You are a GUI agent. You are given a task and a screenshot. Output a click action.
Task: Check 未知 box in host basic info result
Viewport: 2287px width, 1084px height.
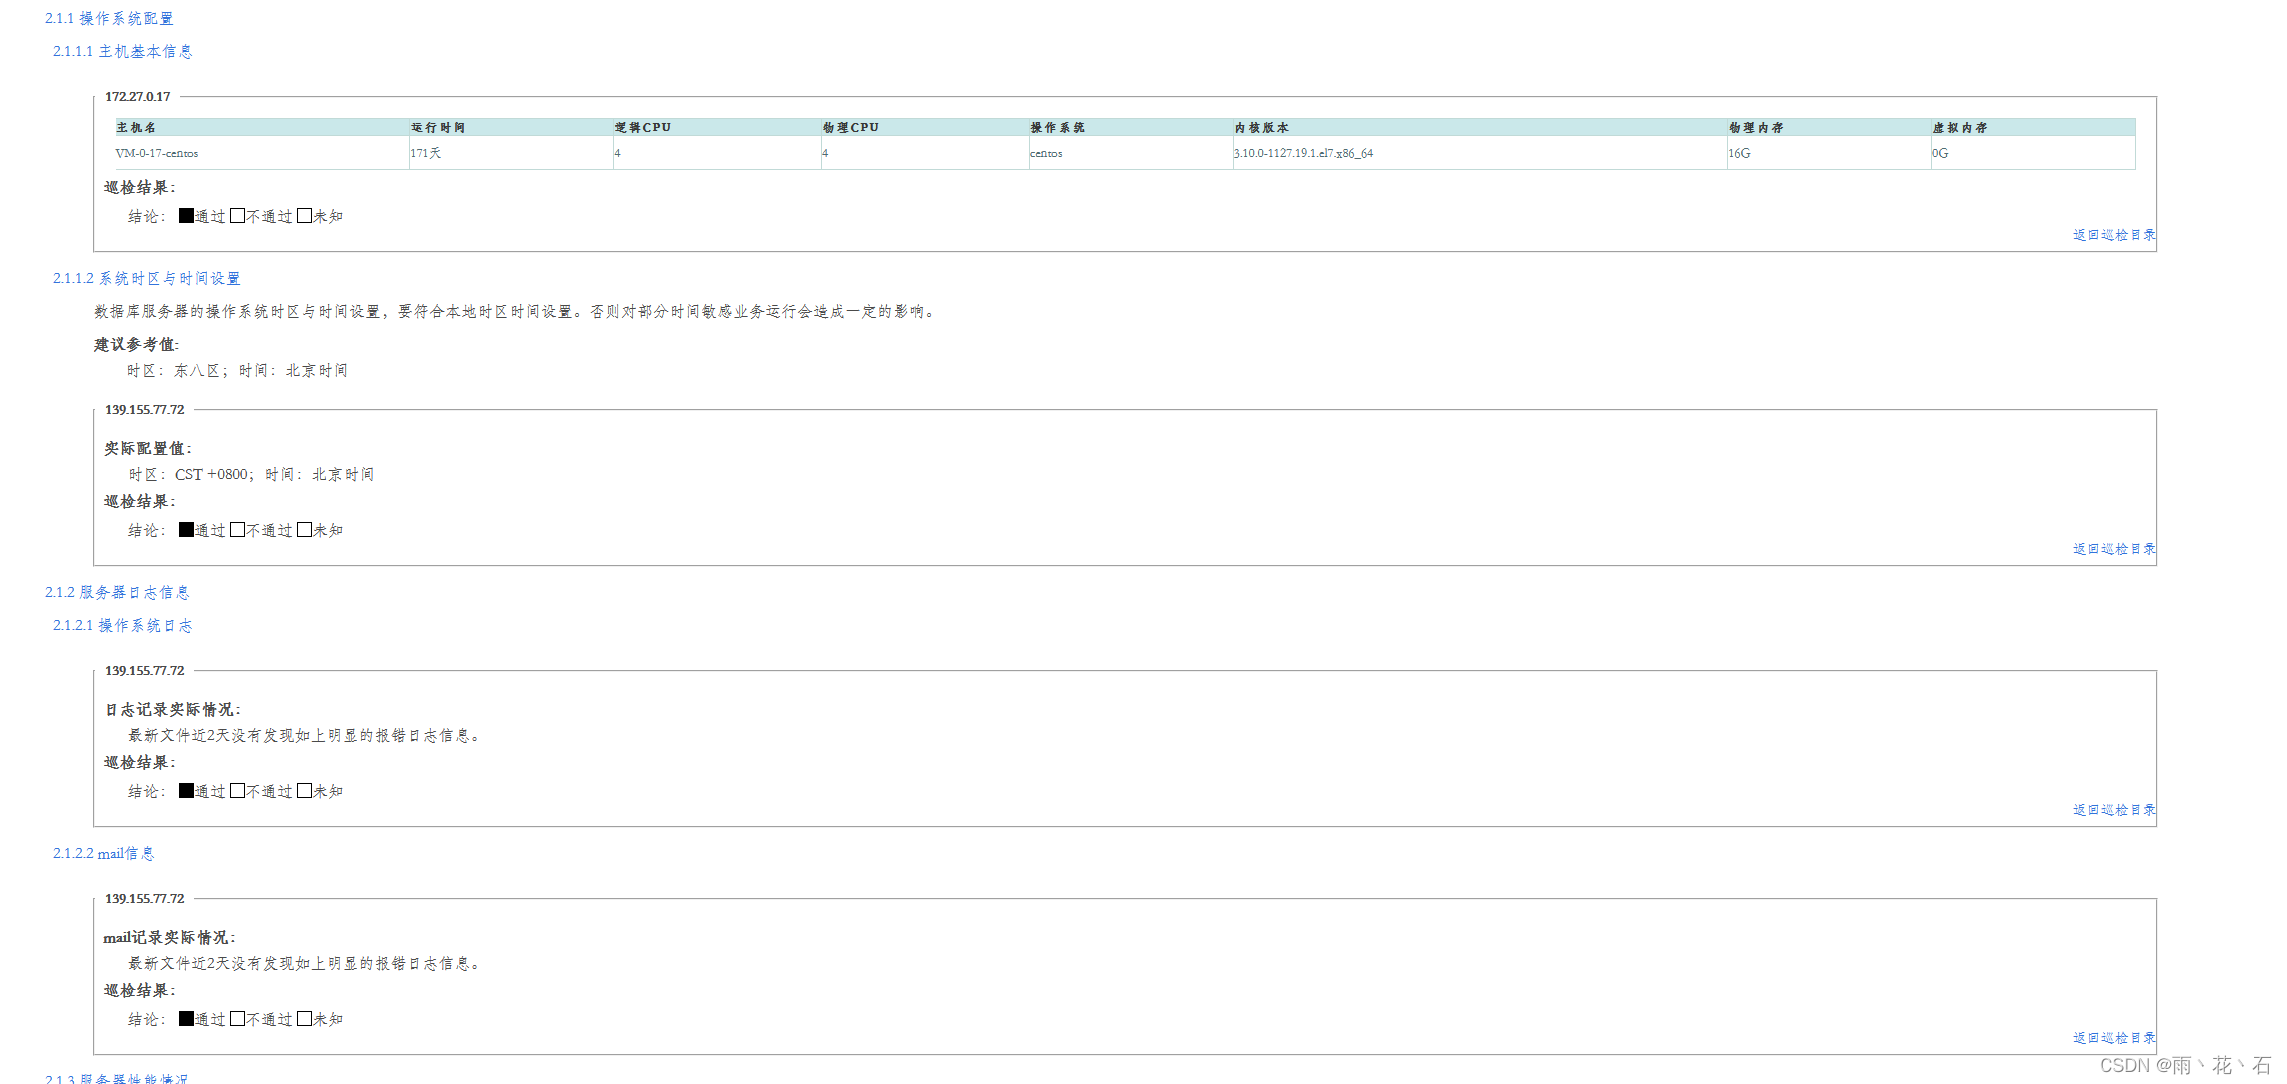click(304, 216)
